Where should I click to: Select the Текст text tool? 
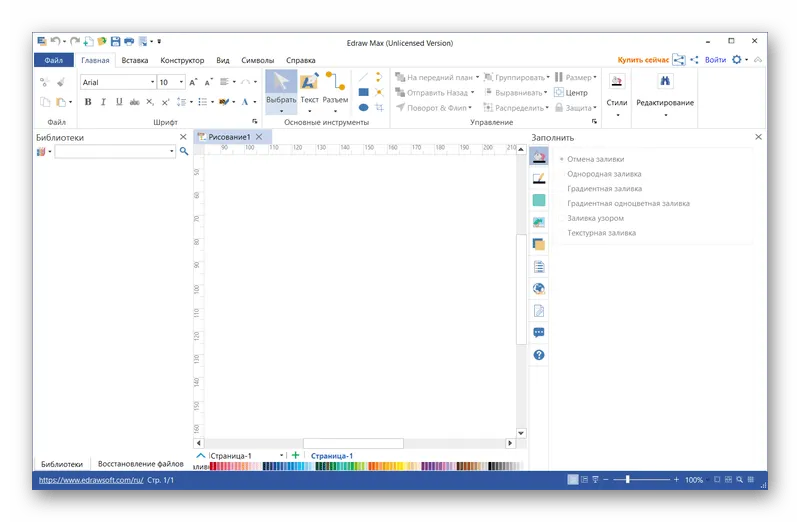coord(309,92)
